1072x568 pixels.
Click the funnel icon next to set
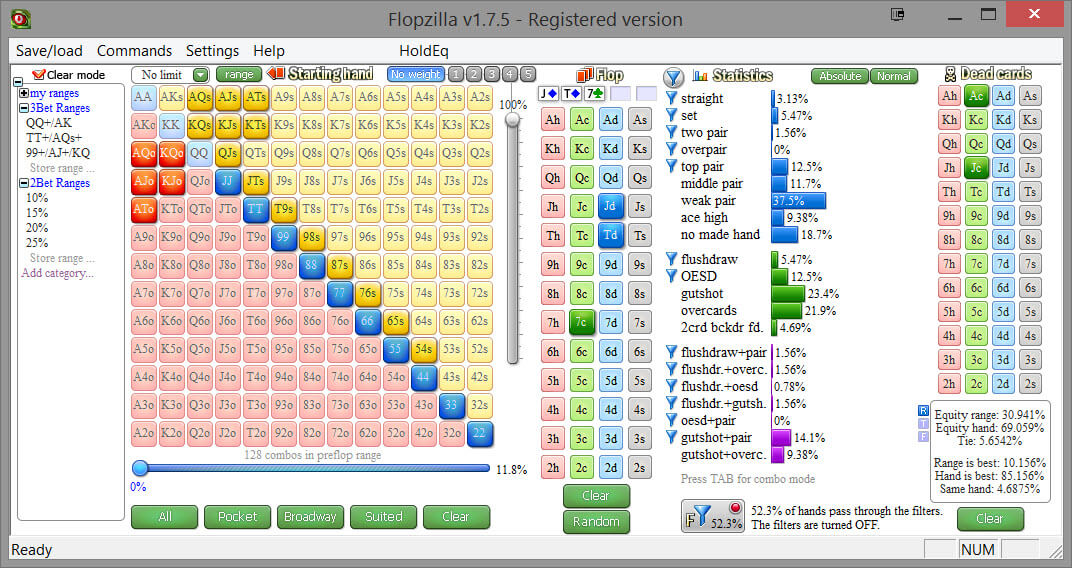pyautogui.click(x=671, y=116)
